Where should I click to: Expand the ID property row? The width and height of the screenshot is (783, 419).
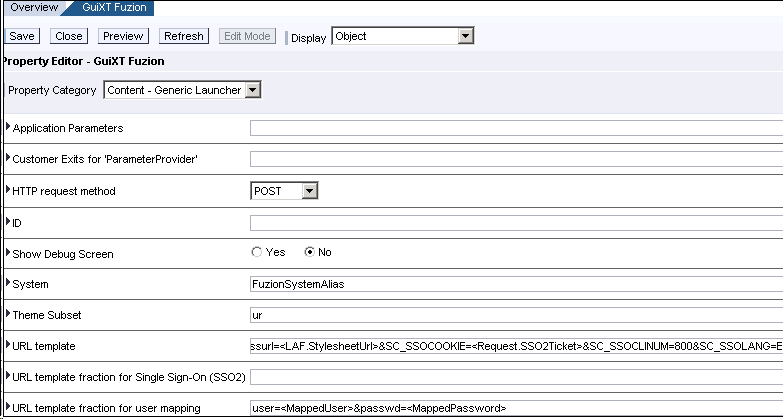click(8, 222)
